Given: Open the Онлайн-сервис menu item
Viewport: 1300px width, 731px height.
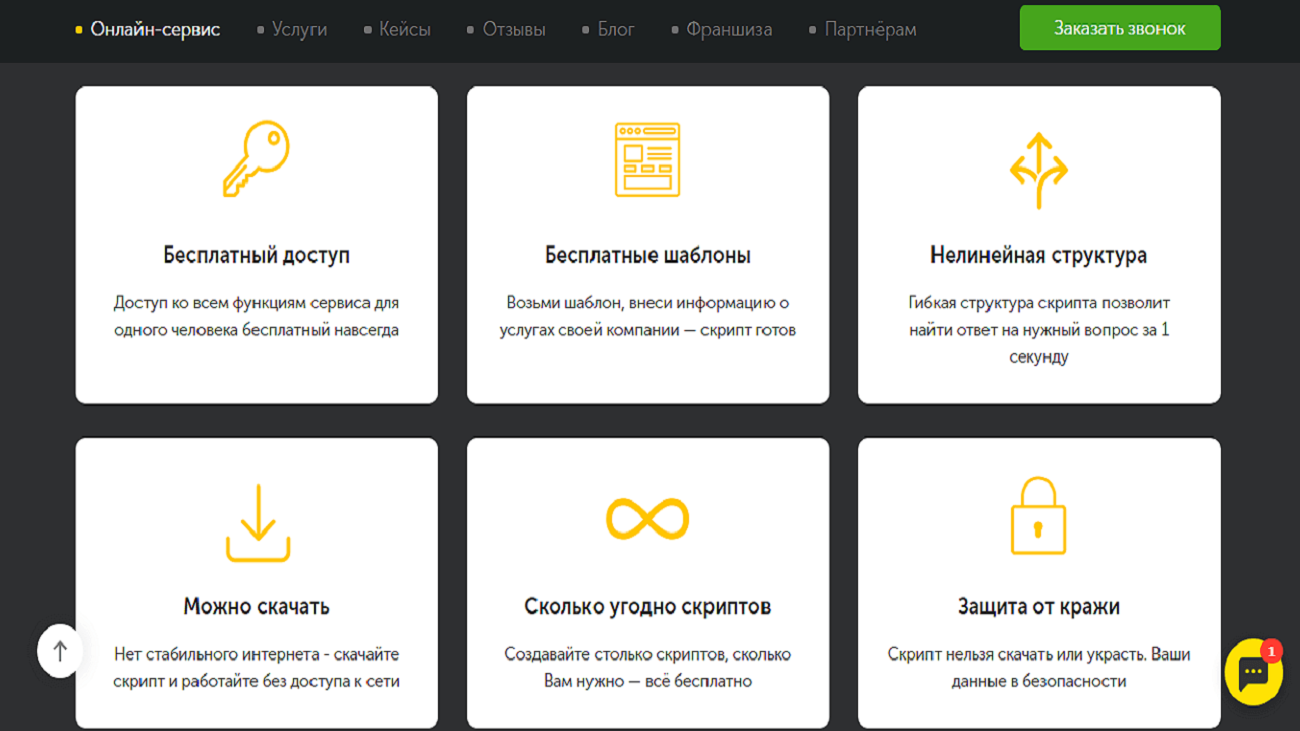Looking at the screenshot, I should point(154,30).
